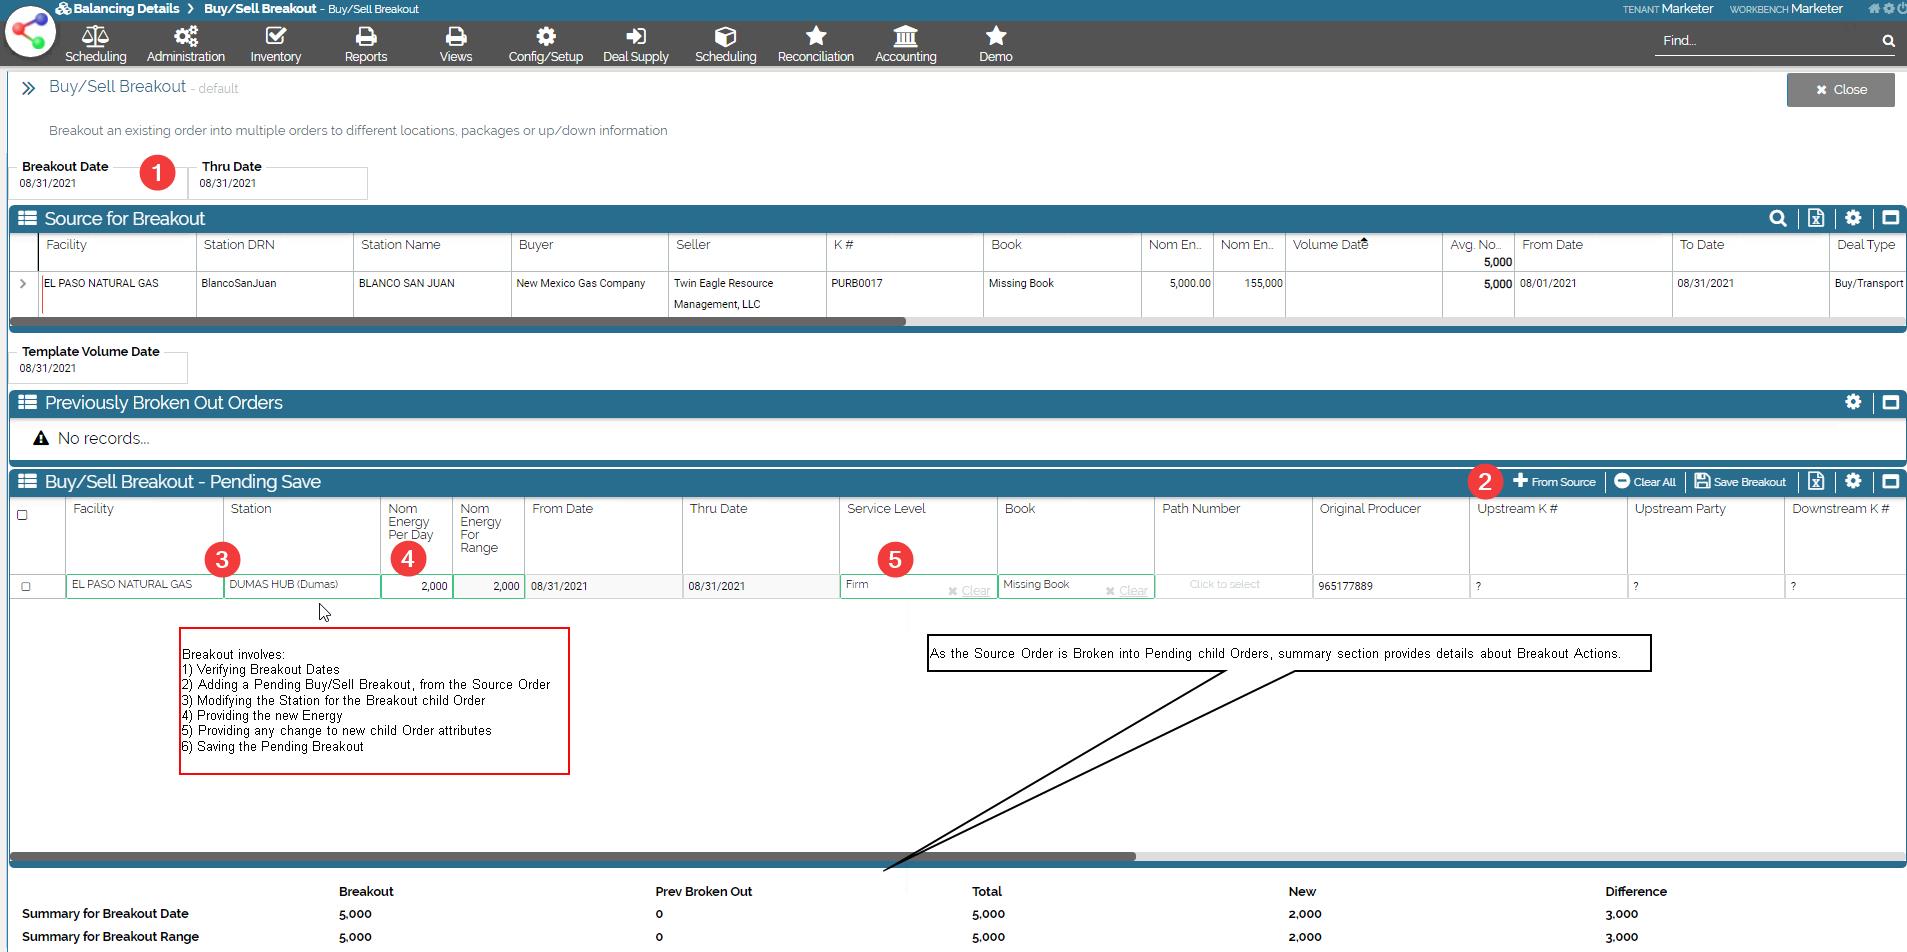Screen dimensions: 1907x952
Task: Open the Config/Setup menu
Action: pyautogui.click(x=545, y=44)
